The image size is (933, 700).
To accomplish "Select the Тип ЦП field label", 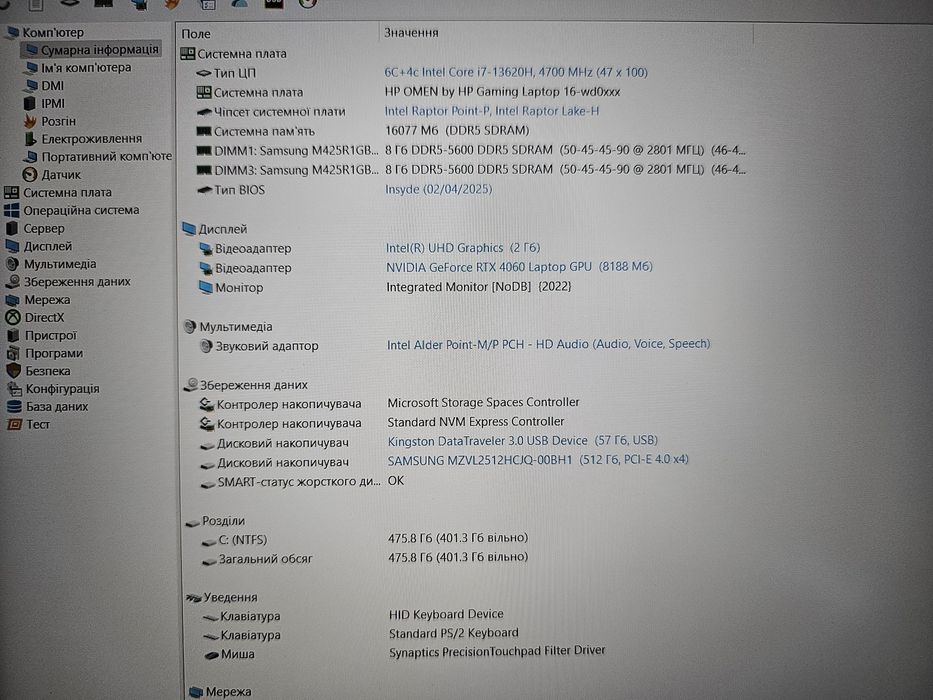I will pyautogui.click(x=234, y=74).
